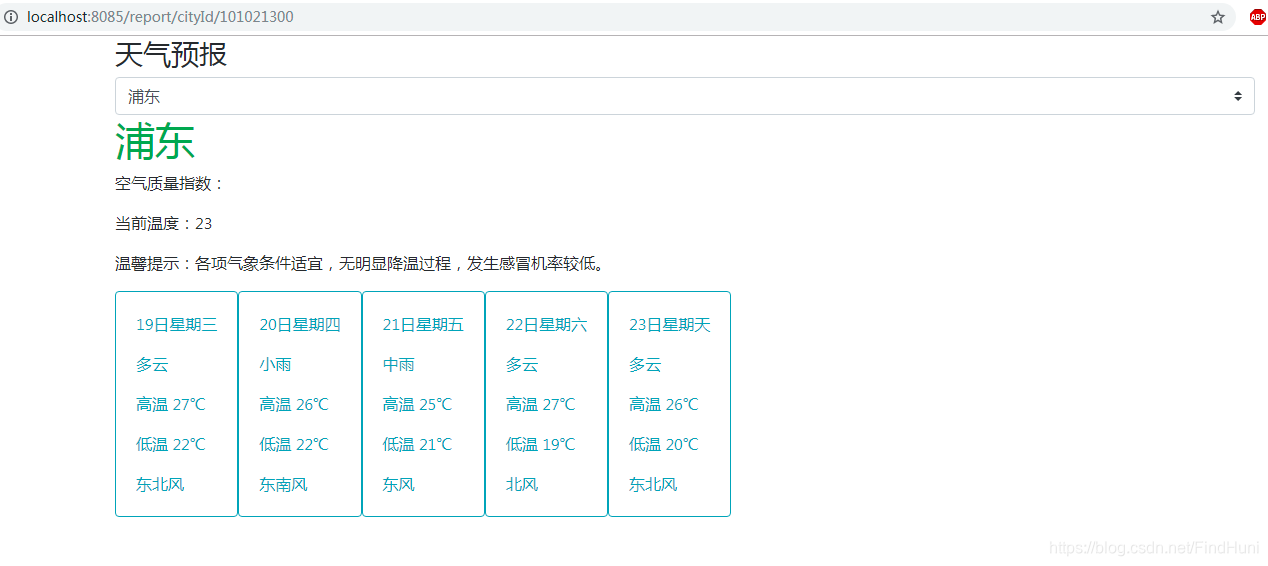Viewport: 1268px width, 566px height.
Task: Click 小雨 in the 20日 card
Action: (x=275, y=365)
